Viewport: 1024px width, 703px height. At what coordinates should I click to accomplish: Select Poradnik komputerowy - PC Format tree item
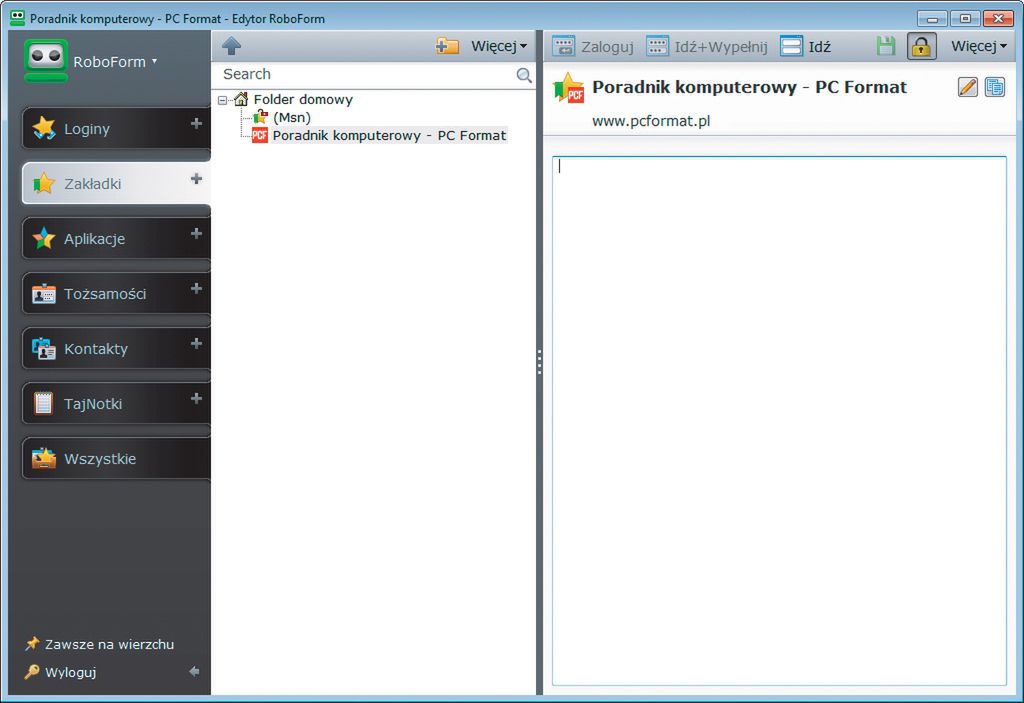pos(389,135)
